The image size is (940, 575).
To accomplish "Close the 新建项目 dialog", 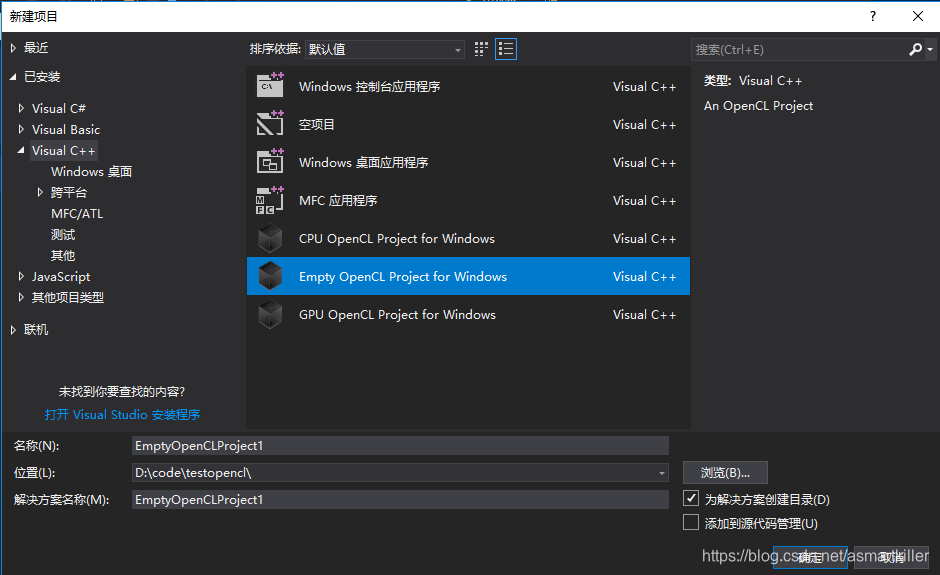I will point(918,16).
